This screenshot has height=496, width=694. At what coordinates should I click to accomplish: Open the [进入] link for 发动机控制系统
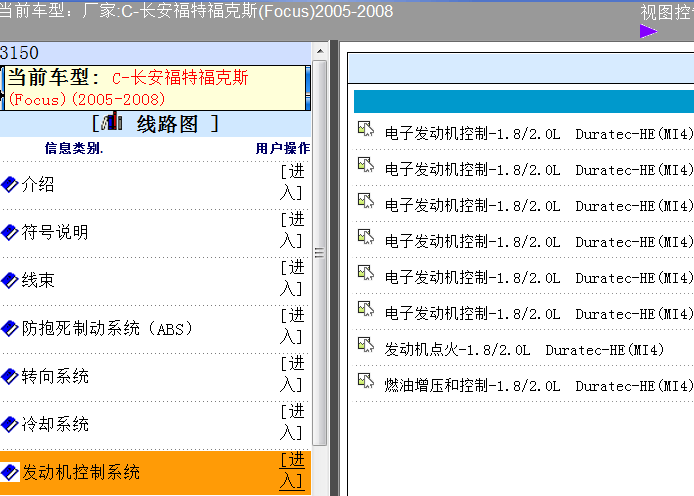point(292,471)
